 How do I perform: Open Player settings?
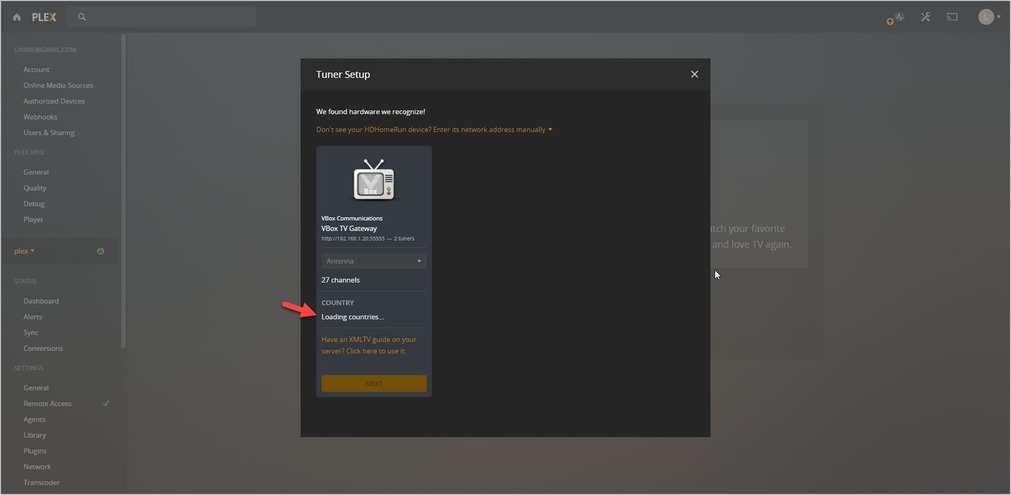(34, 220)
